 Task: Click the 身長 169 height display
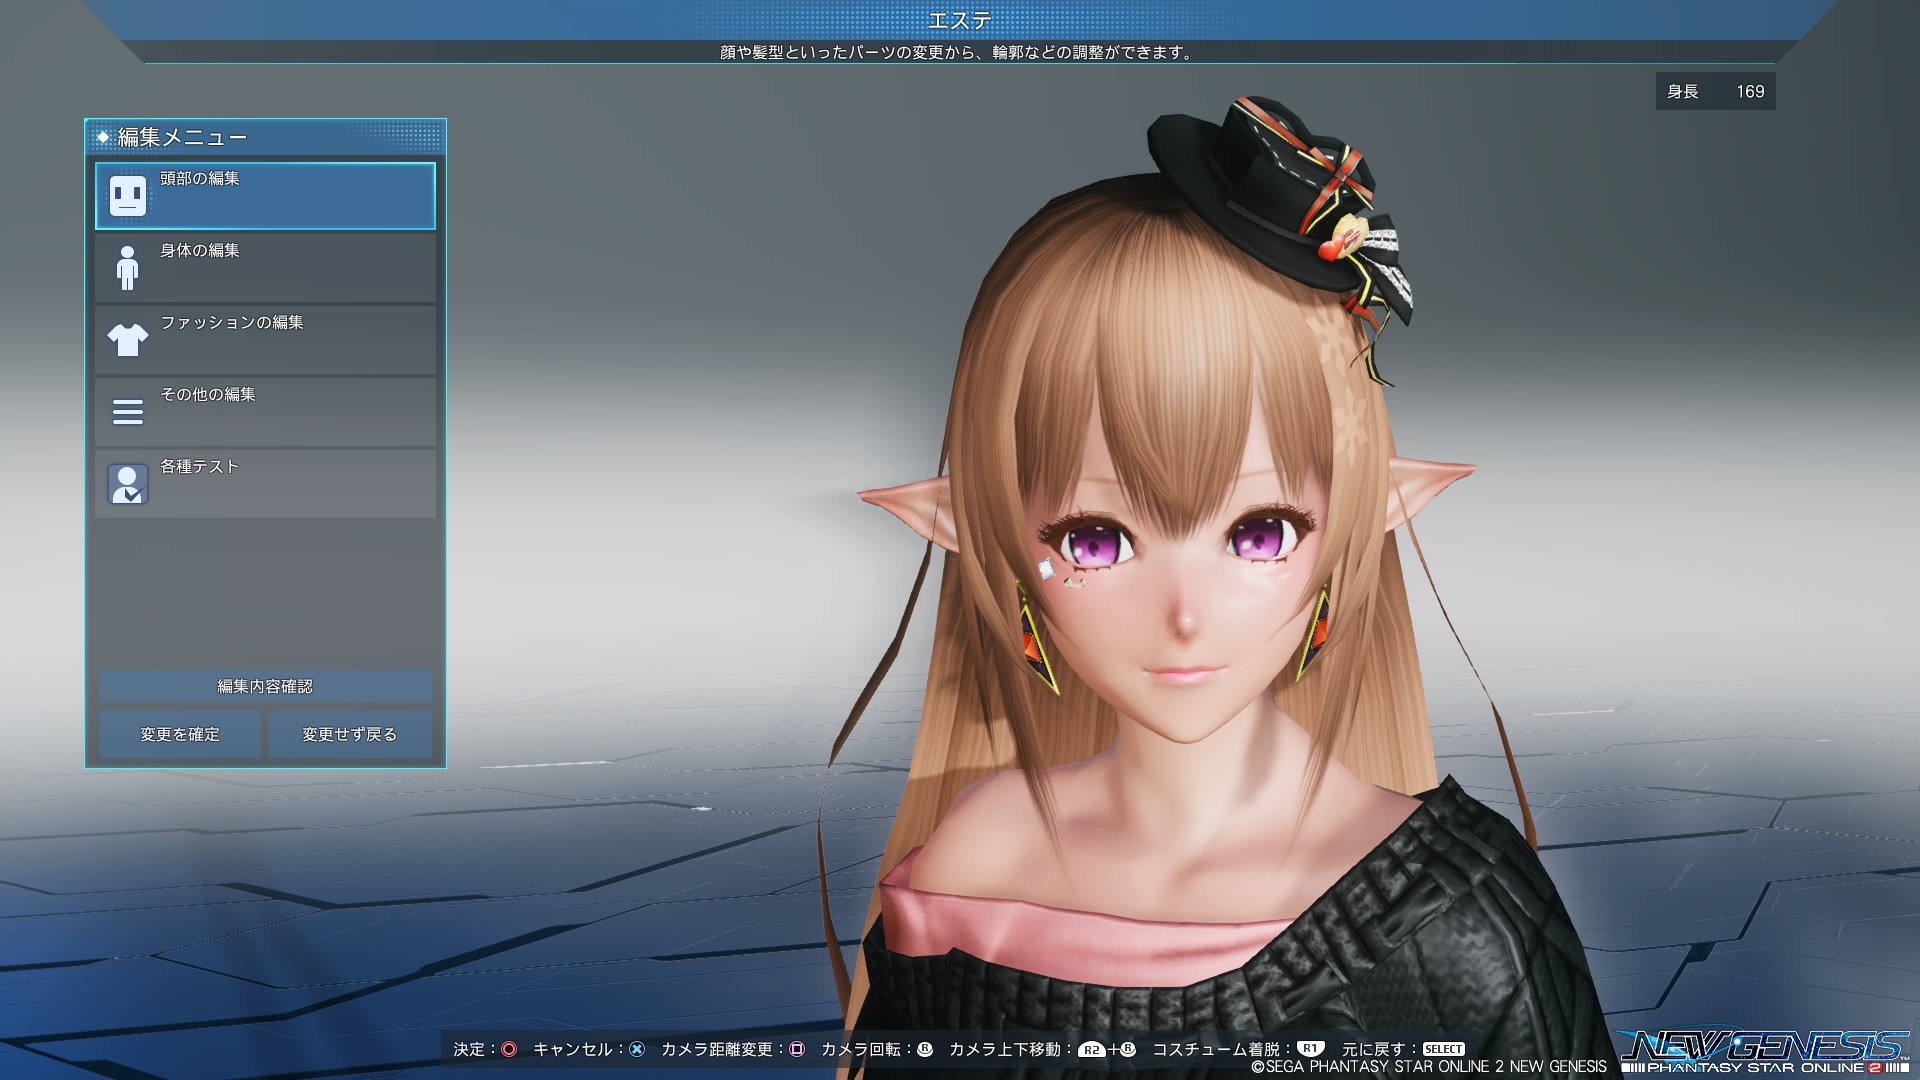click(x=1715, y=91)
